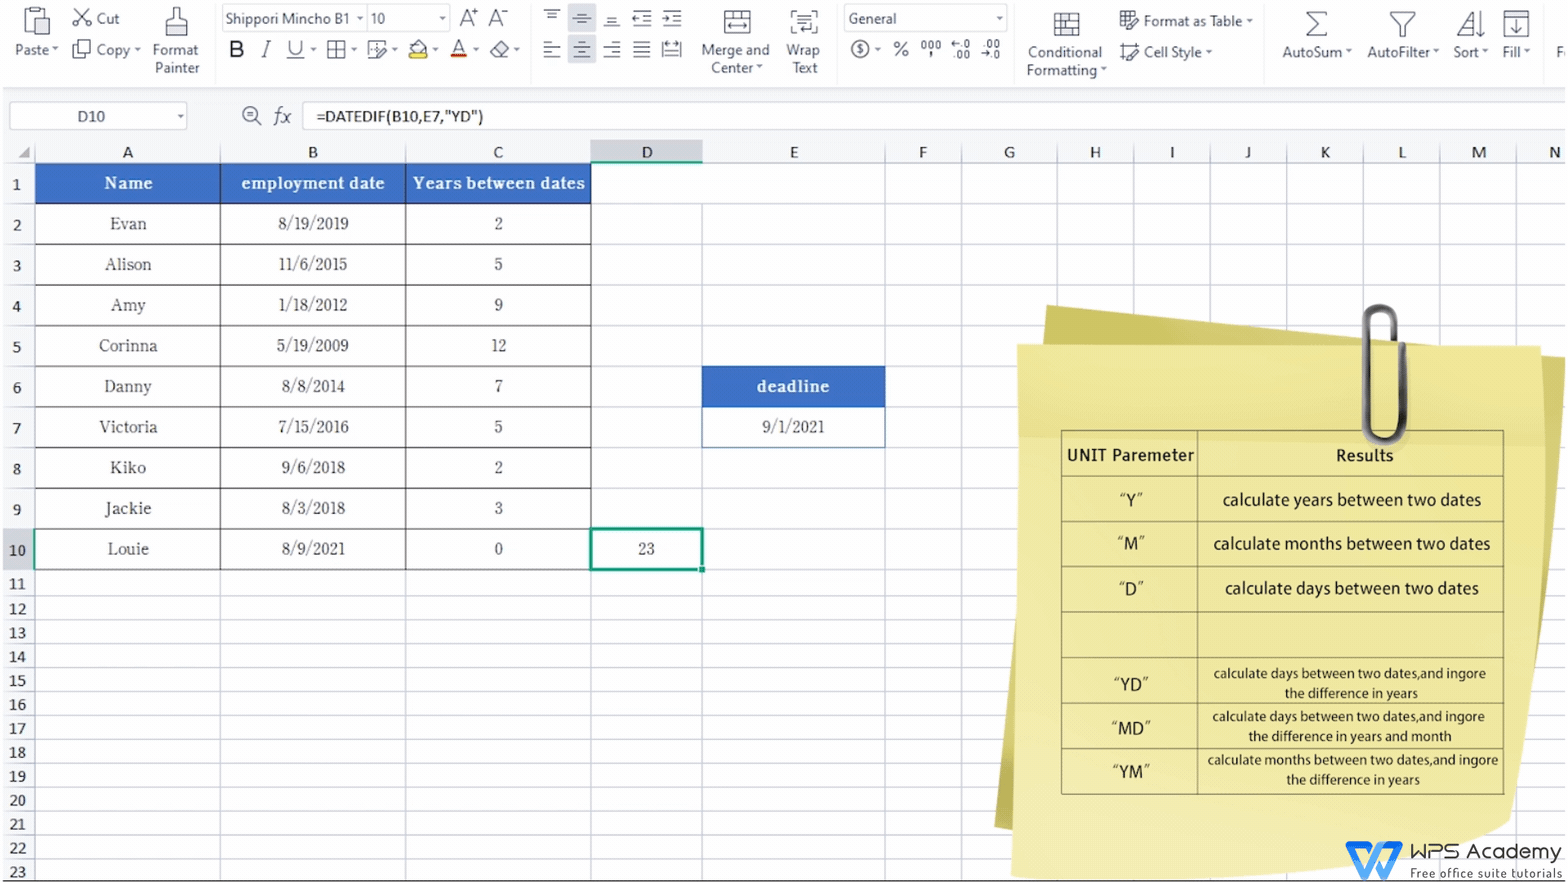
Task: Toggle italic formatting
Action: click(265, 49)
